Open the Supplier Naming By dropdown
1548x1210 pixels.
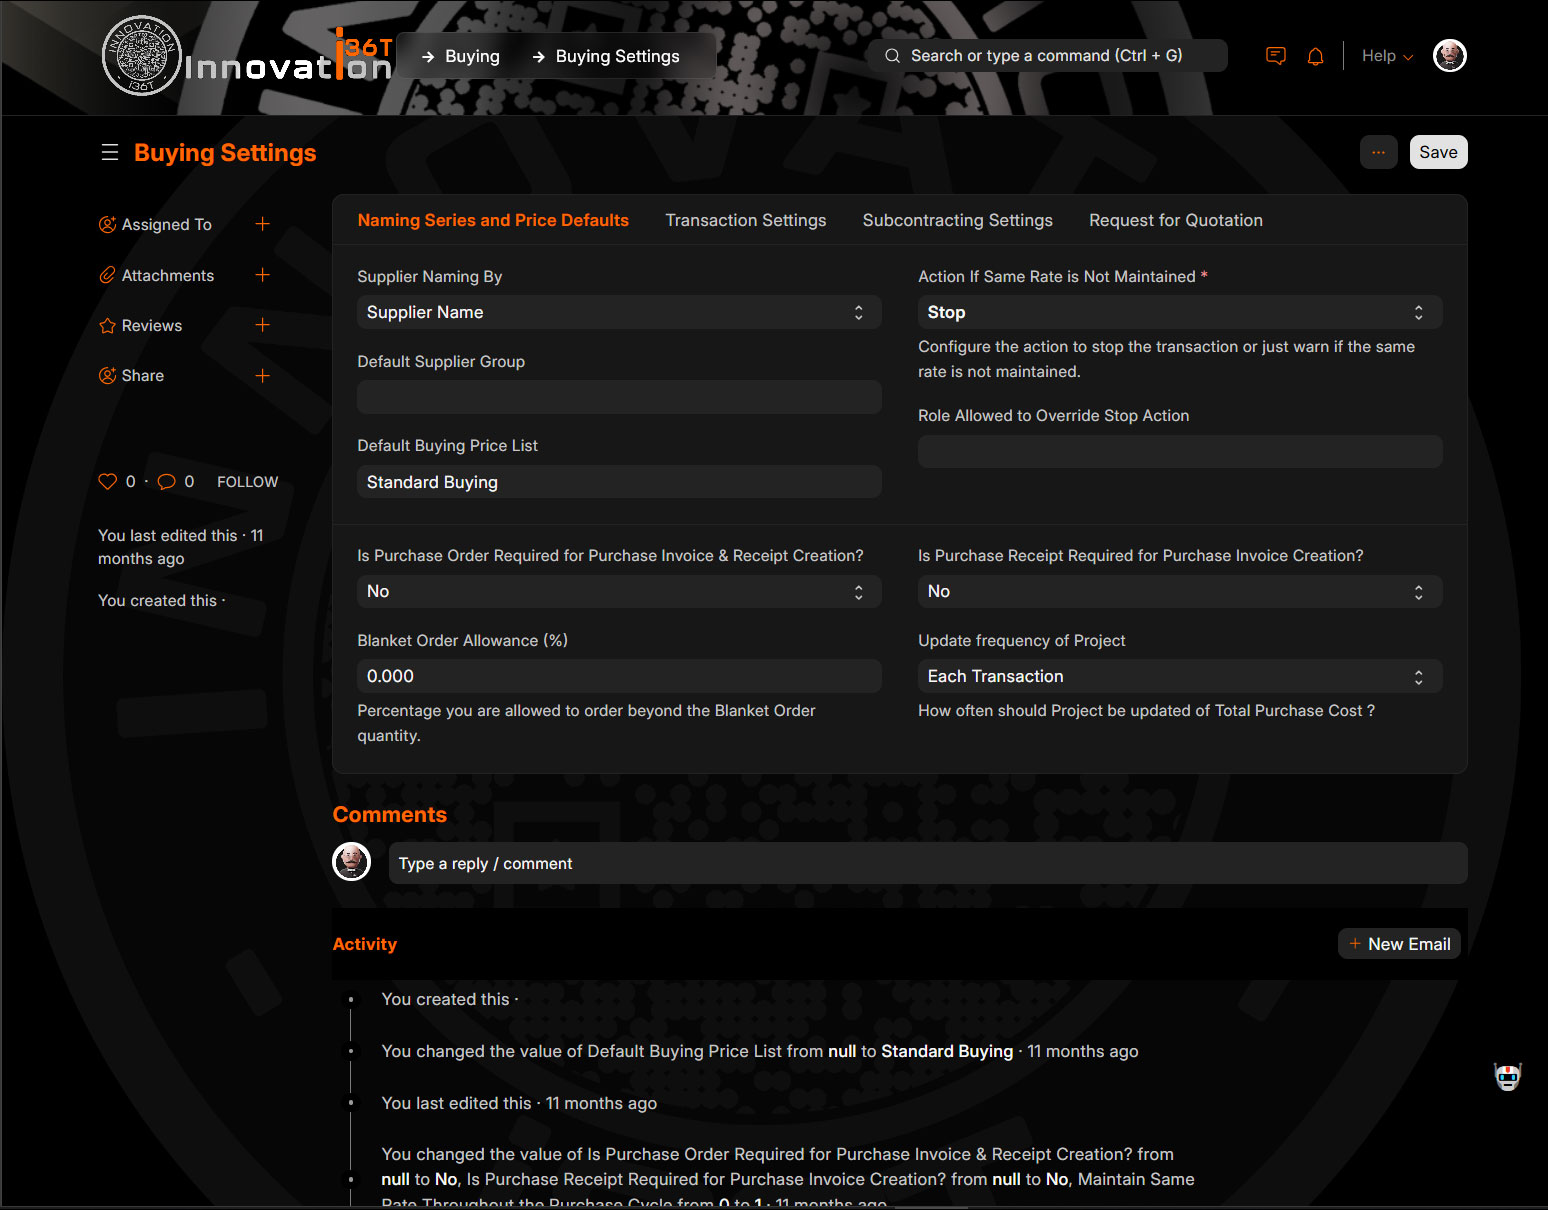pos(618,312)
